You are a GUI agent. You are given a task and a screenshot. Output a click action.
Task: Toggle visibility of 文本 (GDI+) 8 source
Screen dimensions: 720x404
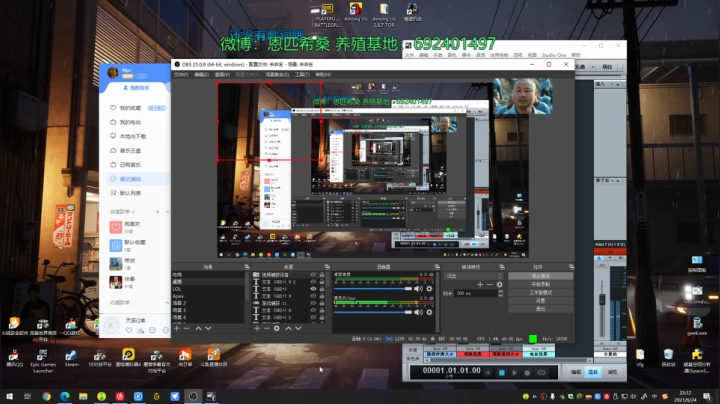[x=313, y=310]
